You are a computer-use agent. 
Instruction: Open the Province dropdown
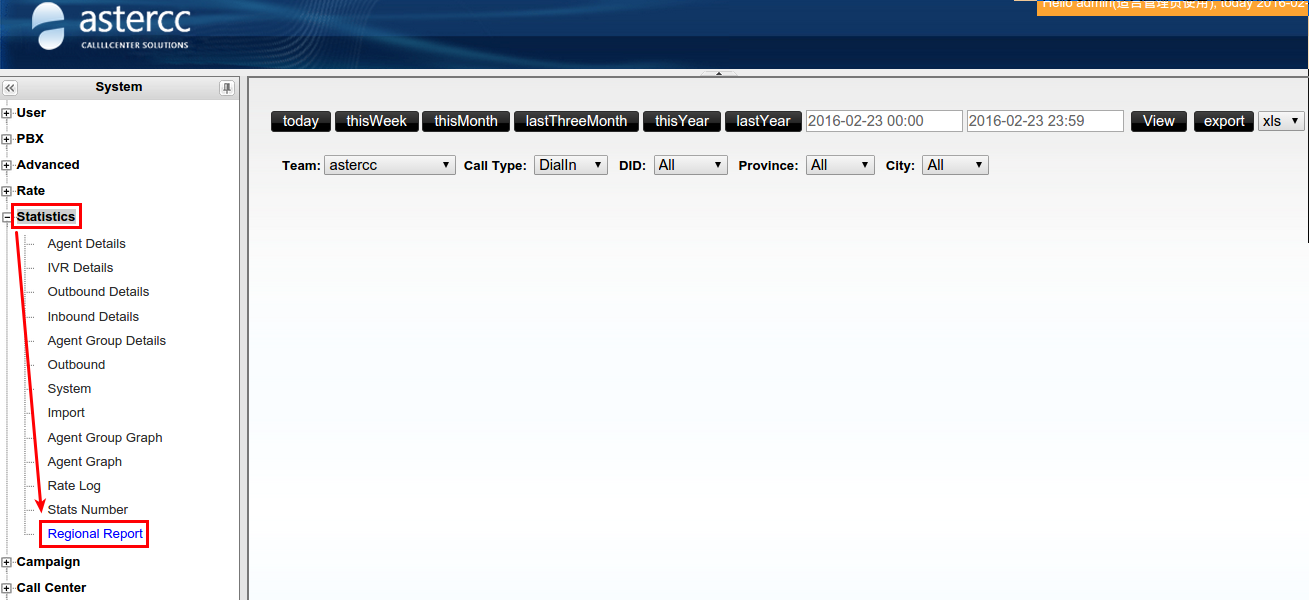click(x=840, y=165)
